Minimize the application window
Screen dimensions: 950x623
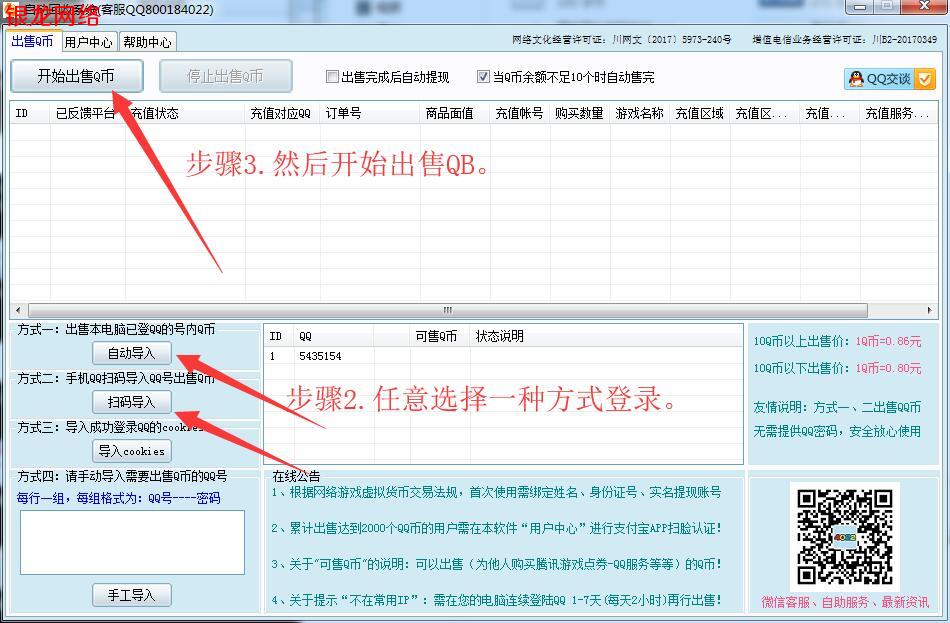tap(859, 6)
